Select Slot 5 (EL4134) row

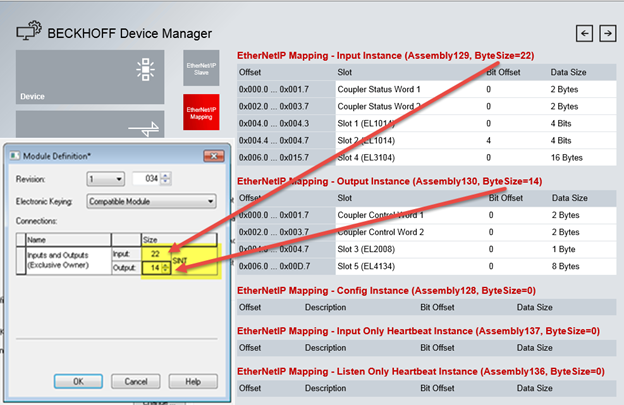click(427, 266)
